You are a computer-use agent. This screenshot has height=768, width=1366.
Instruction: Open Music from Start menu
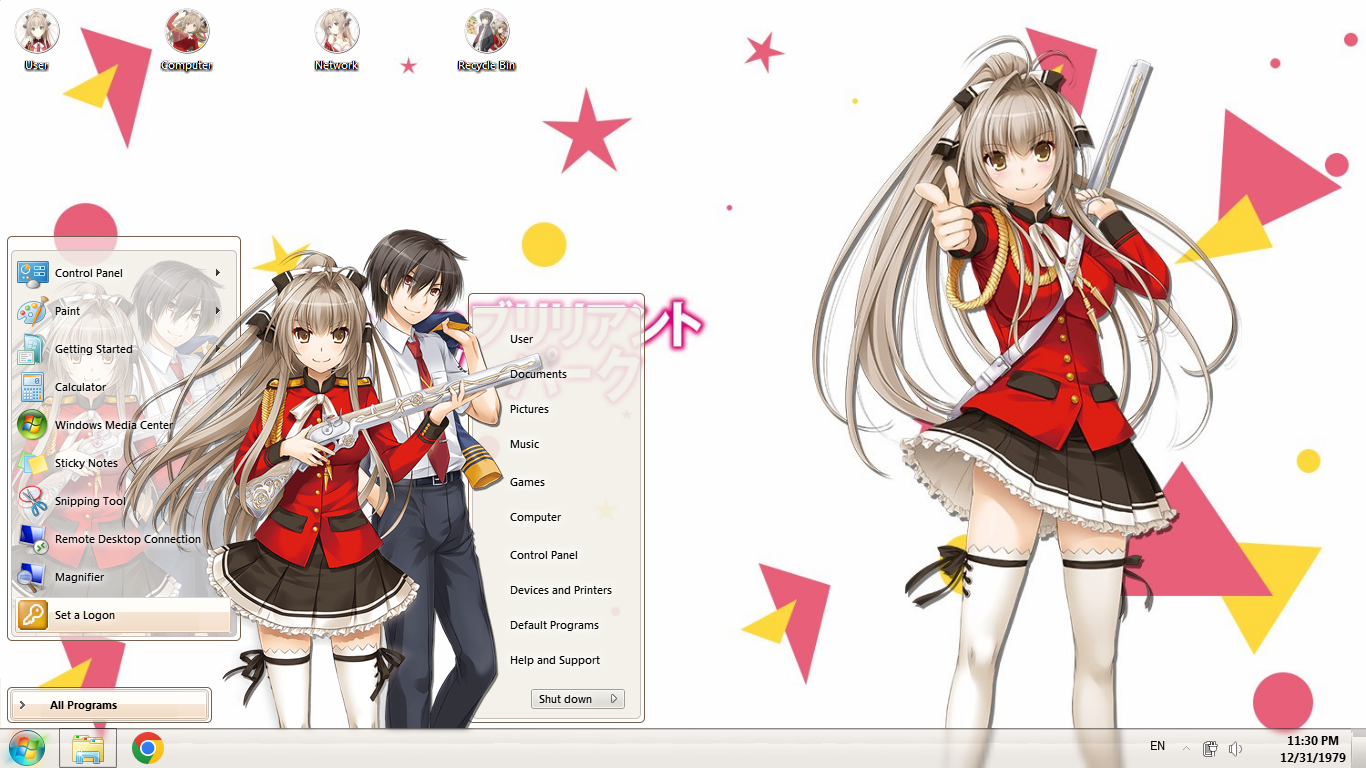[524, 444]
